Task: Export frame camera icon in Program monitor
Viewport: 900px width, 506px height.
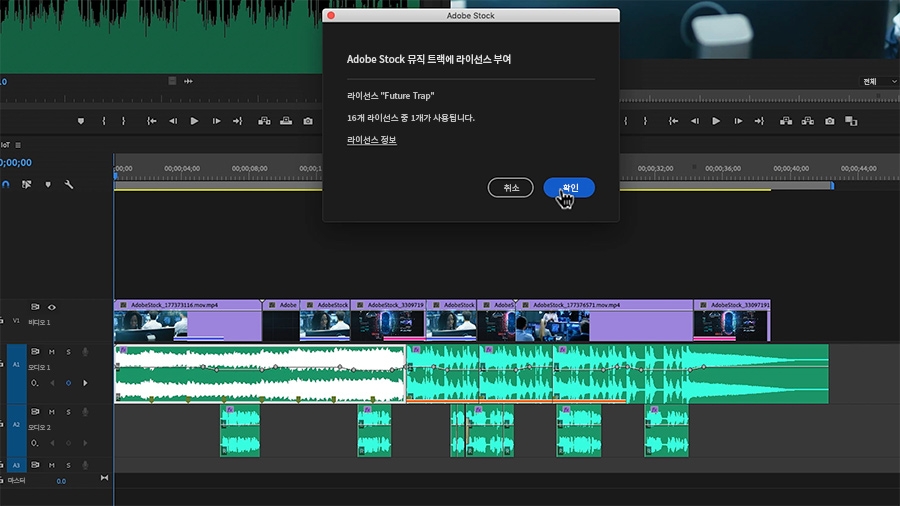Action: click(x=829, y=121)
